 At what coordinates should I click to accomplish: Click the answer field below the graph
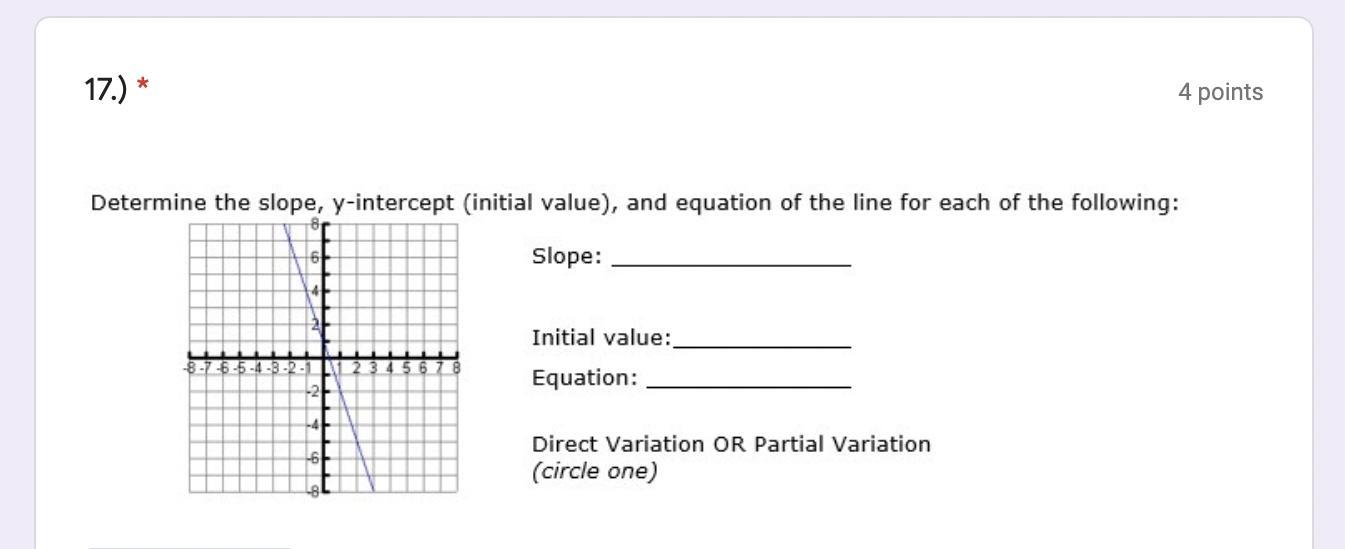click(x=190, y=547)
